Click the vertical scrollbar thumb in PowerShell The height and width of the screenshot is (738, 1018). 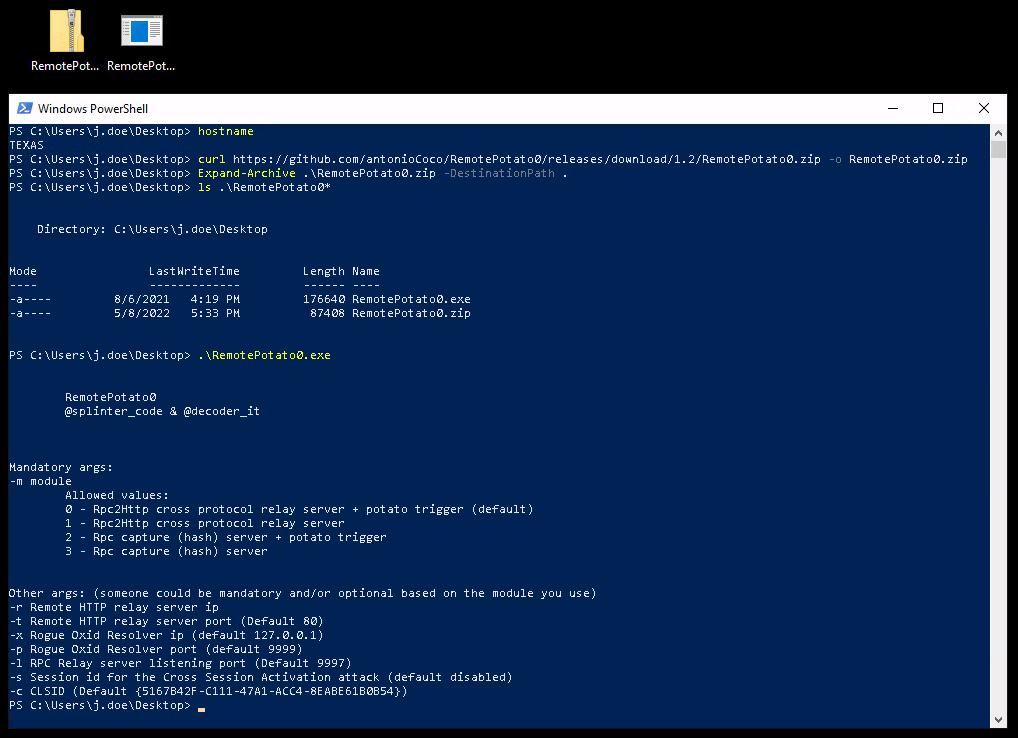pos(998,150)
